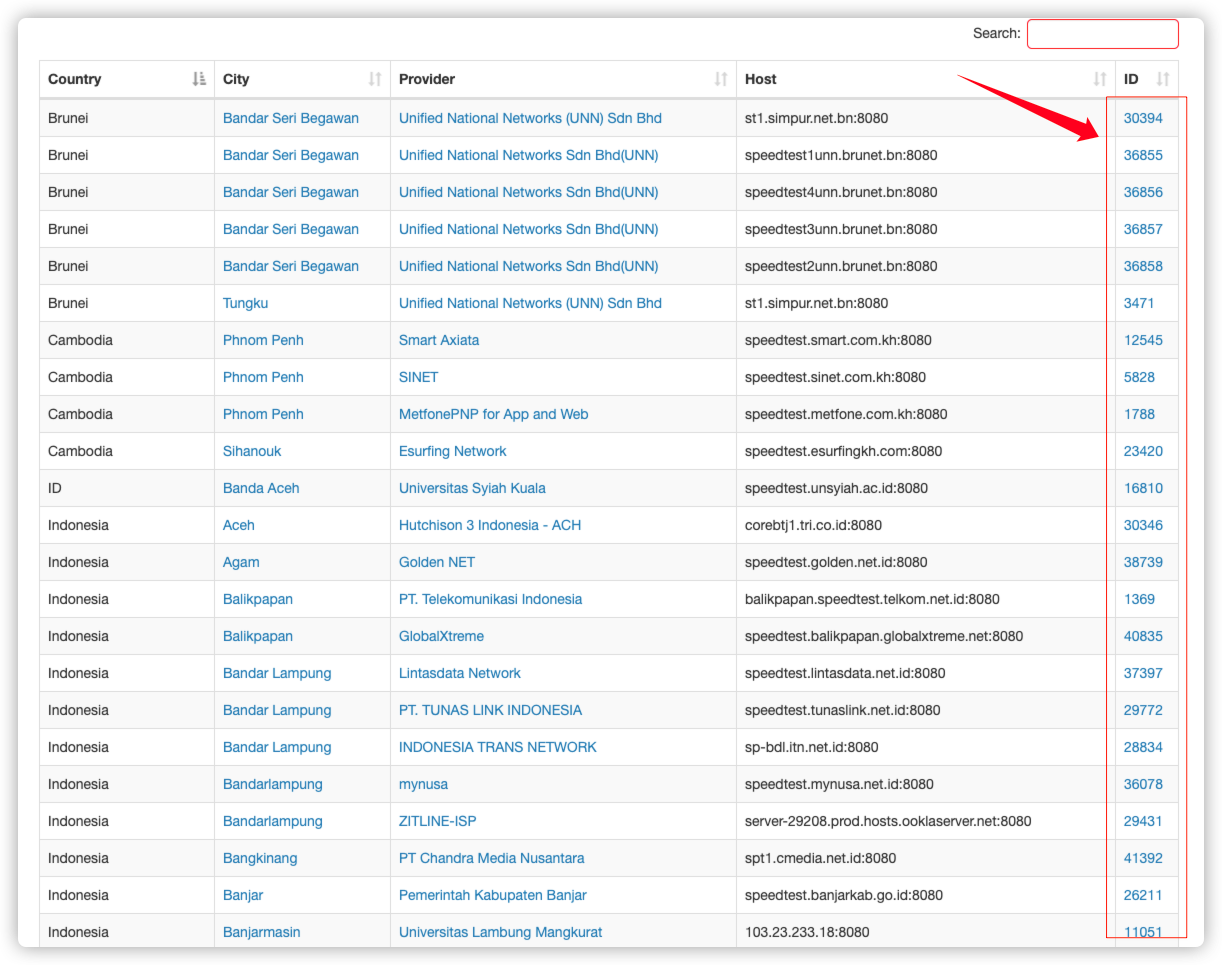
Task: Open server ID 26211 link
Action: point(1143,895)
